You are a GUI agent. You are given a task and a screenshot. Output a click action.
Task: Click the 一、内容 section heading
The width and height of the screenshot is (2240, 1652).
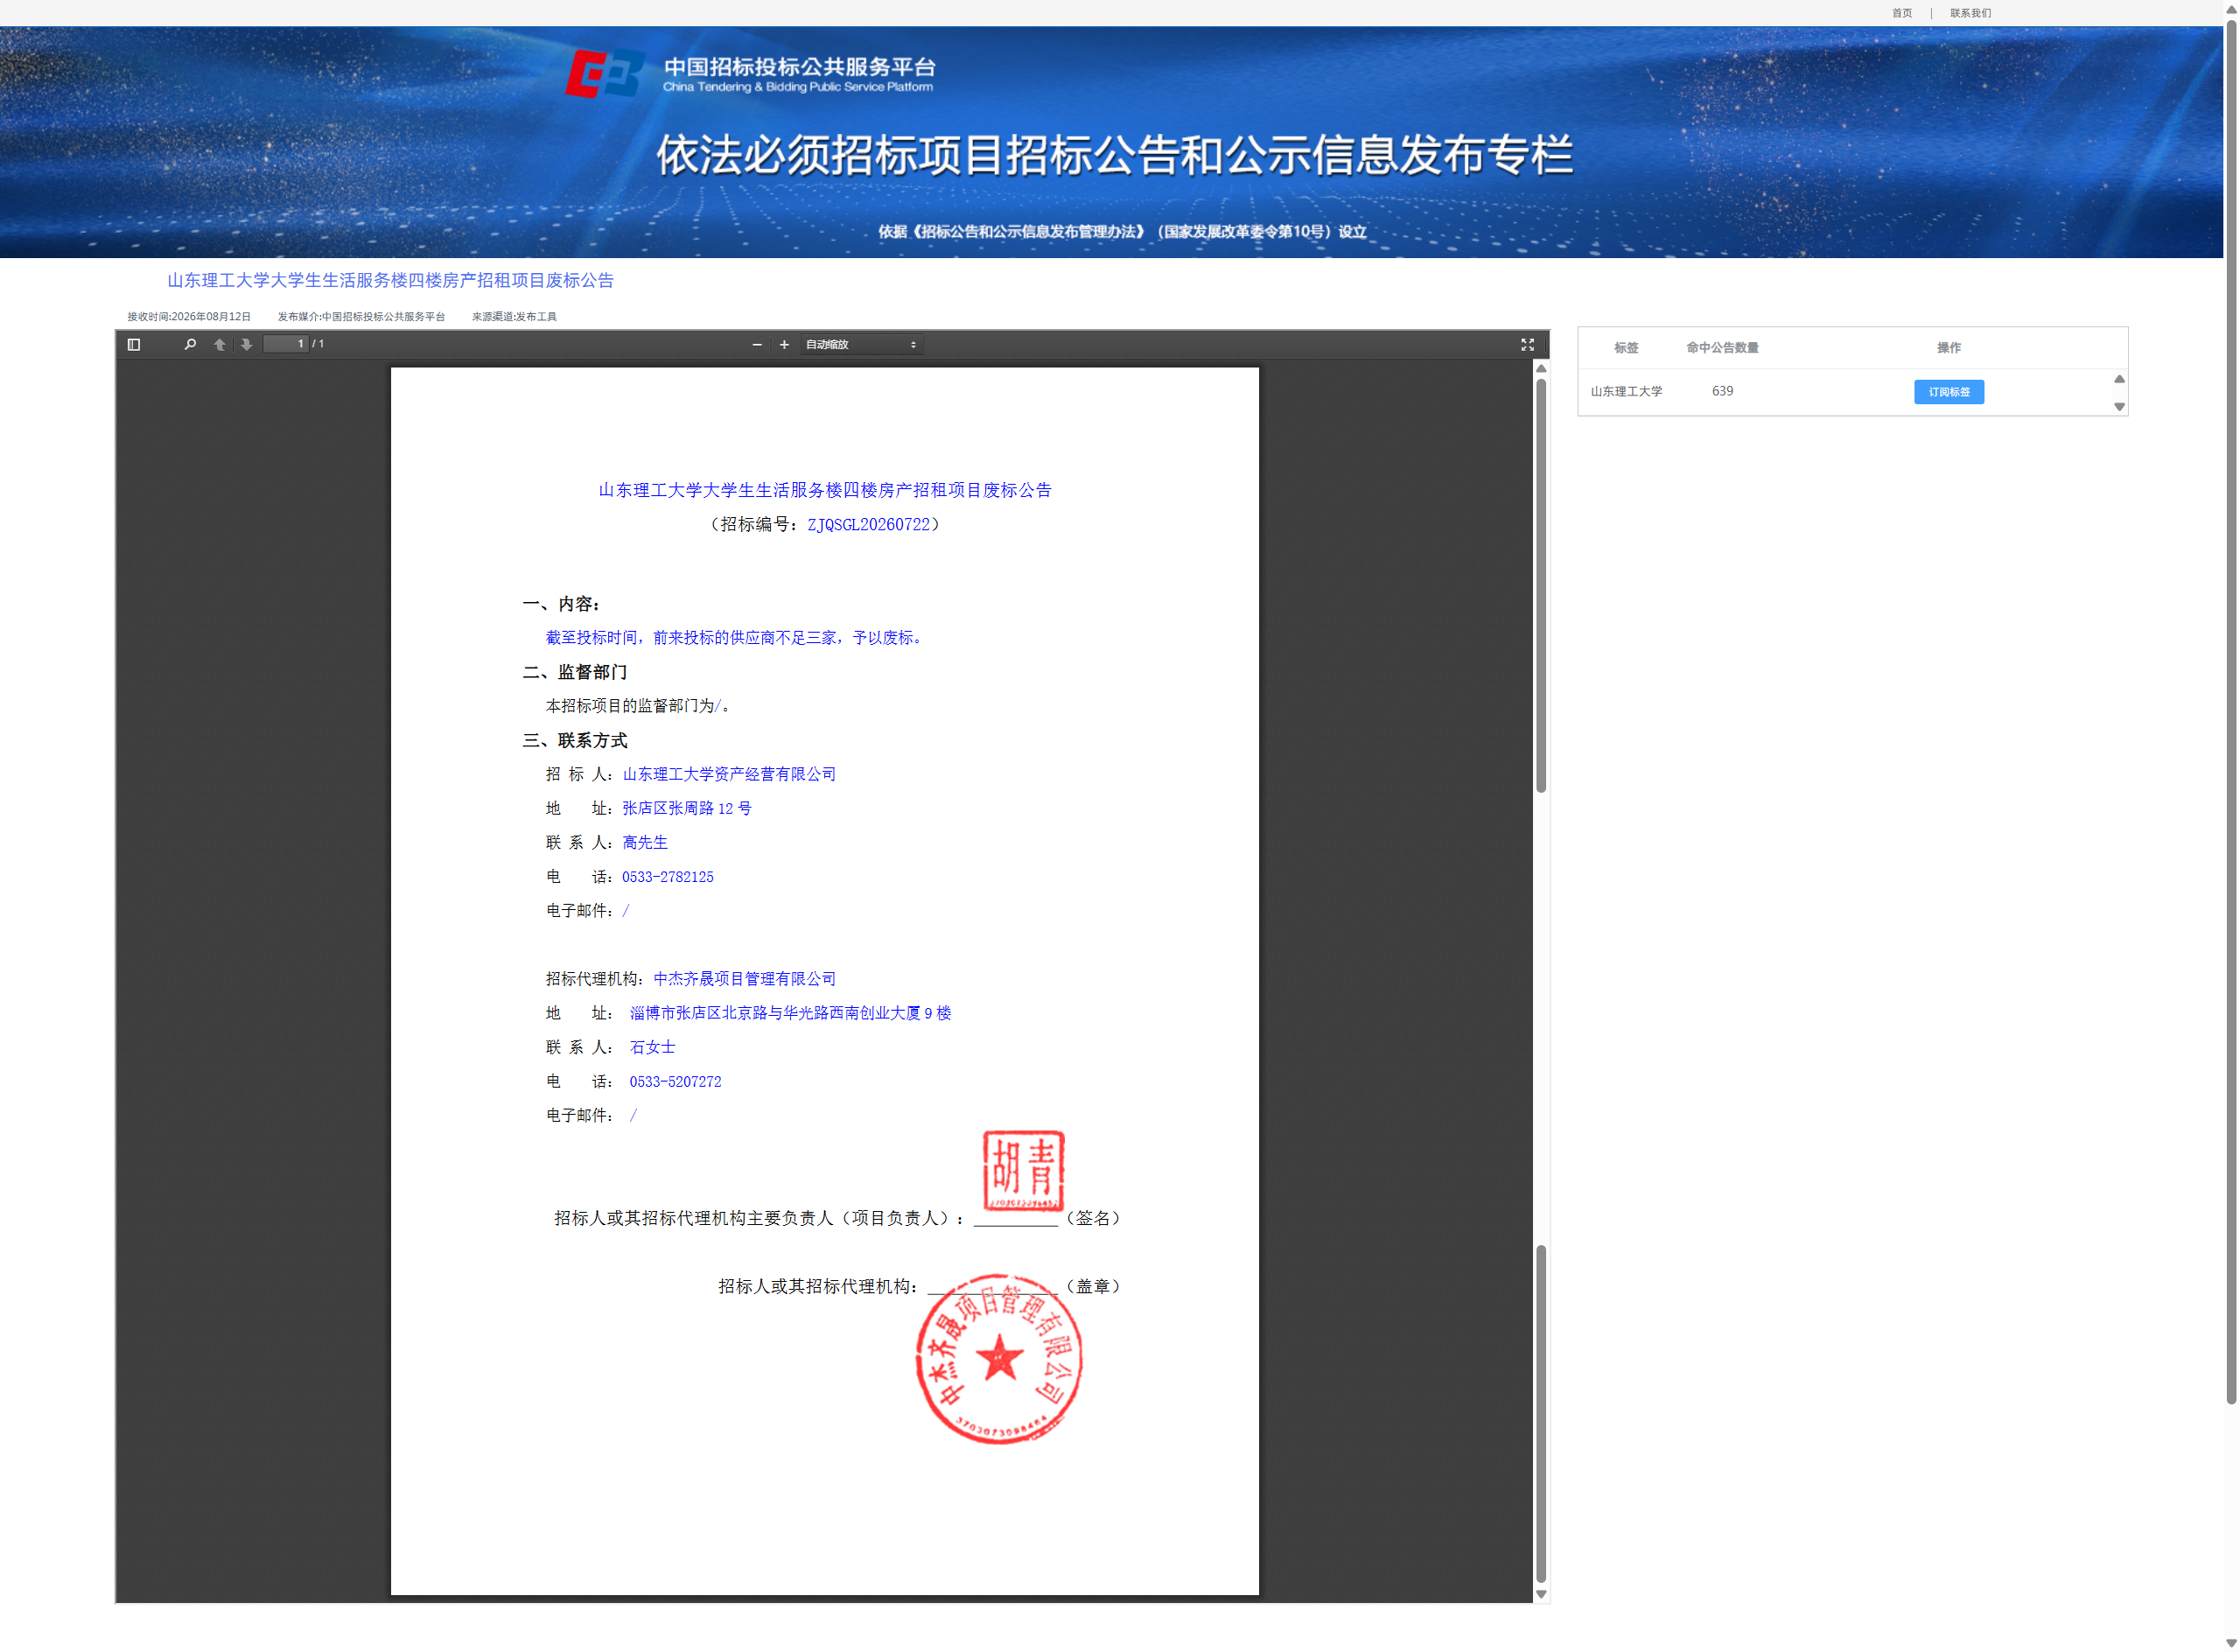point(561,604)
